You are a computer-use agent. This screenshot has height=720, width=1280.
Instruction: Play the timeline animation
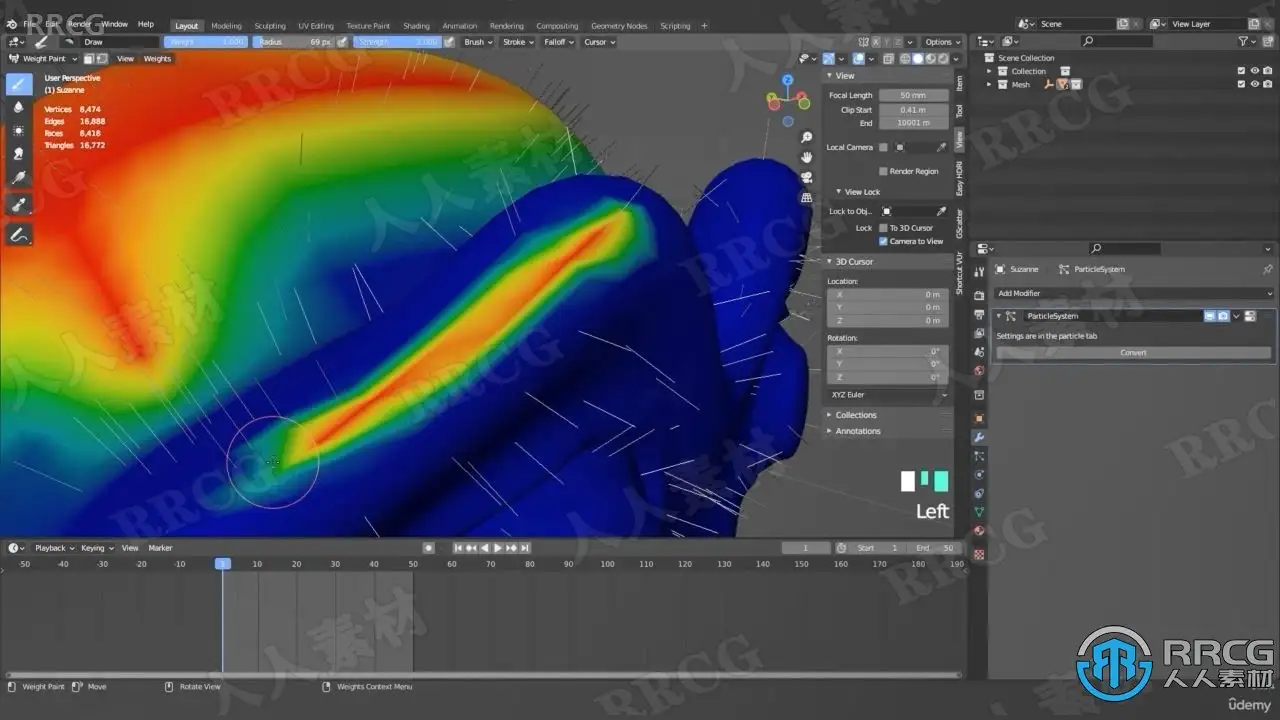click(497, 548)
